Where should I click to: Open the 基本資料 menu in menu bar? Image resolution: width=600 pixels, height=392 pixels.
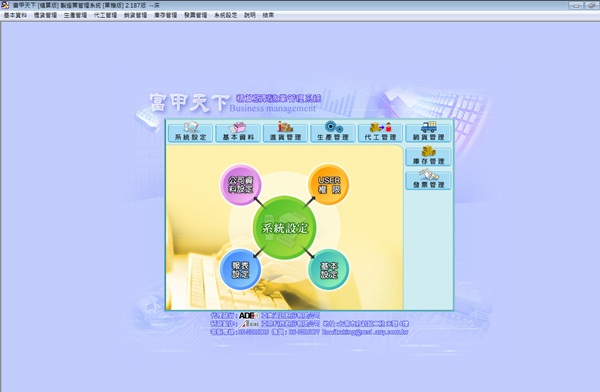tap(15, 15)
